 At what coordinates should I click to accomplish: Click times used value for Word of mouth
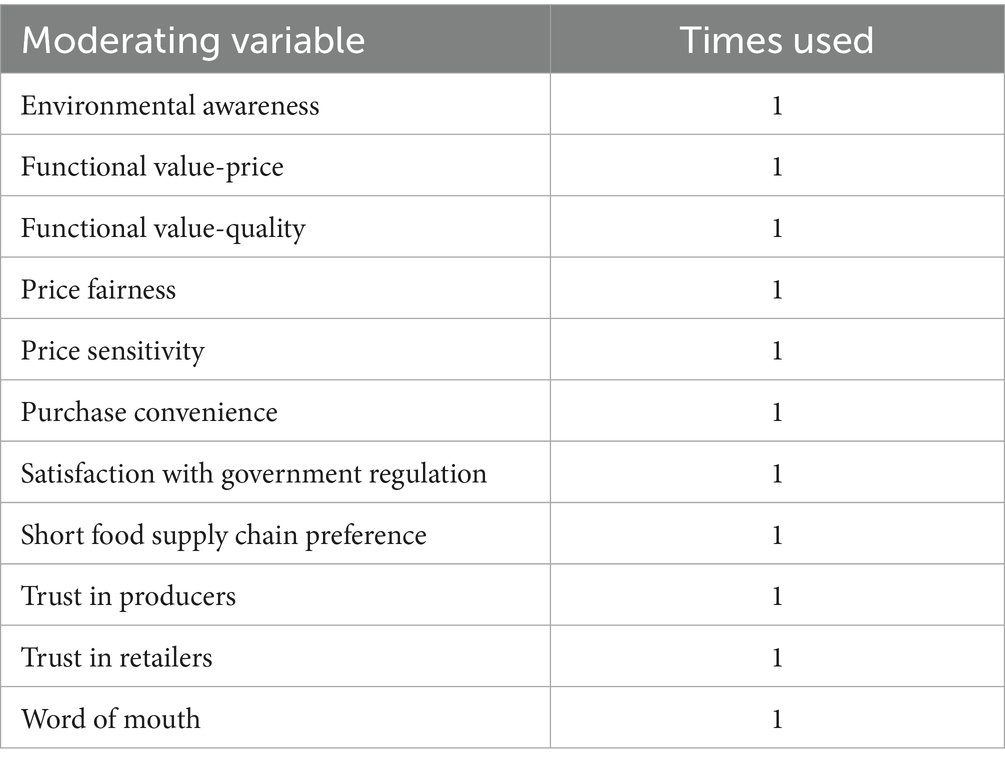777,719
